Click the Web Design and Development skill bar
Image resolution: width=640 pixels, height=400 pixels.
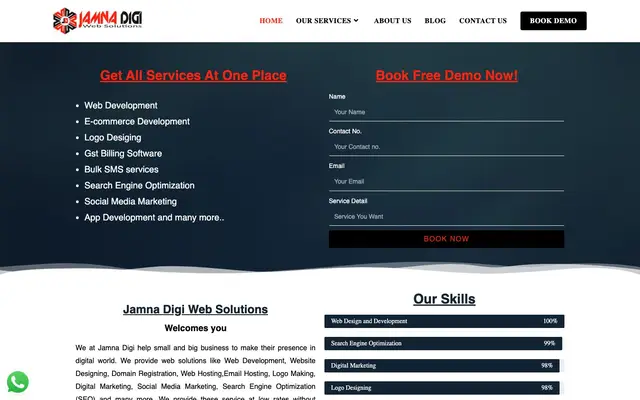[x=444, y=321]
